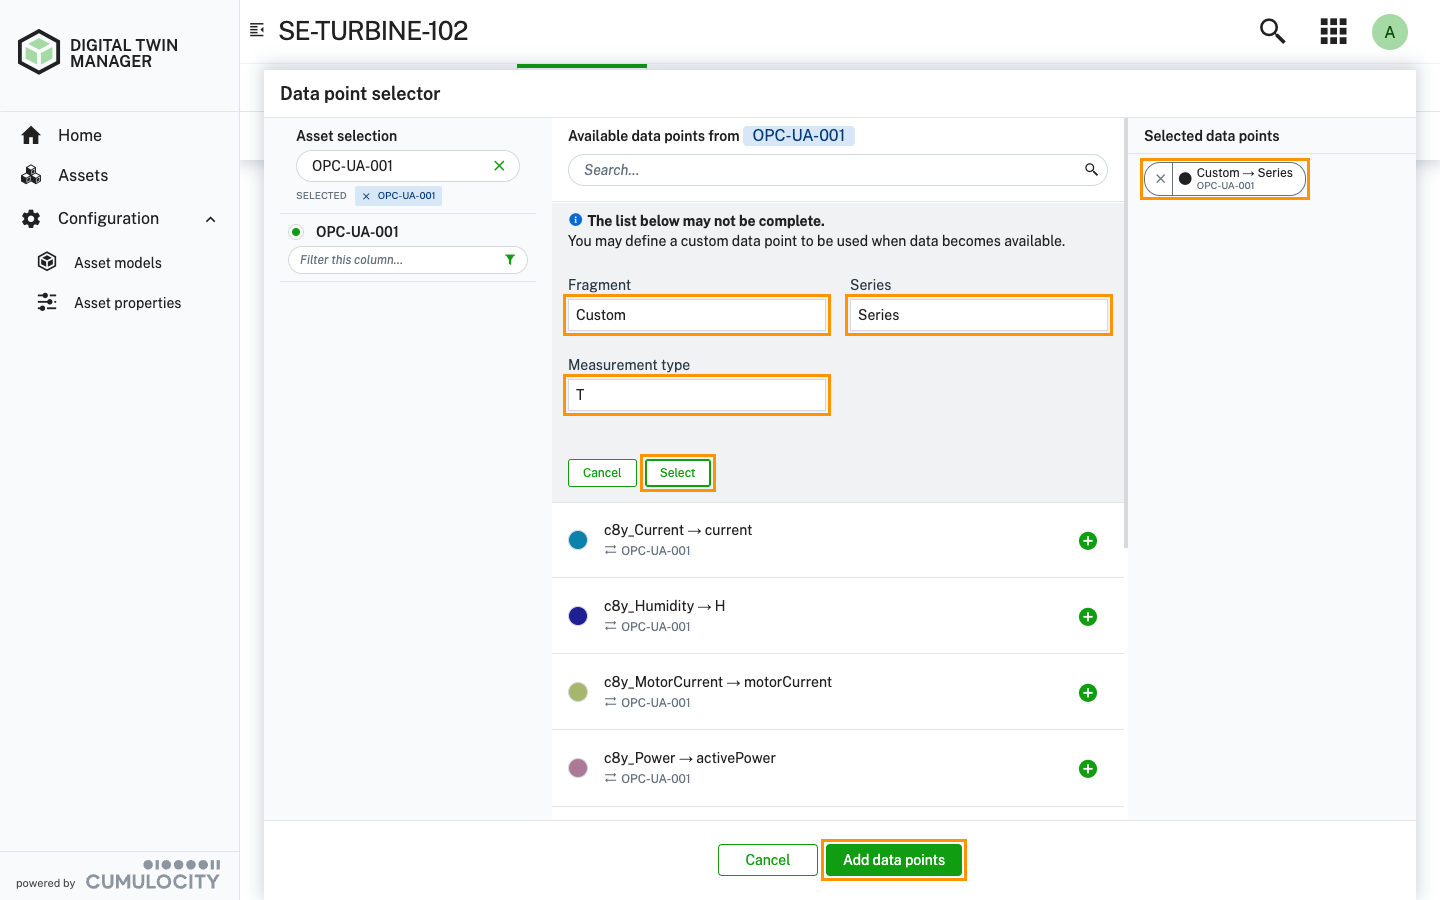
Task: Remove the Custom → Series selected data point
Action: tap(1159, 178)
